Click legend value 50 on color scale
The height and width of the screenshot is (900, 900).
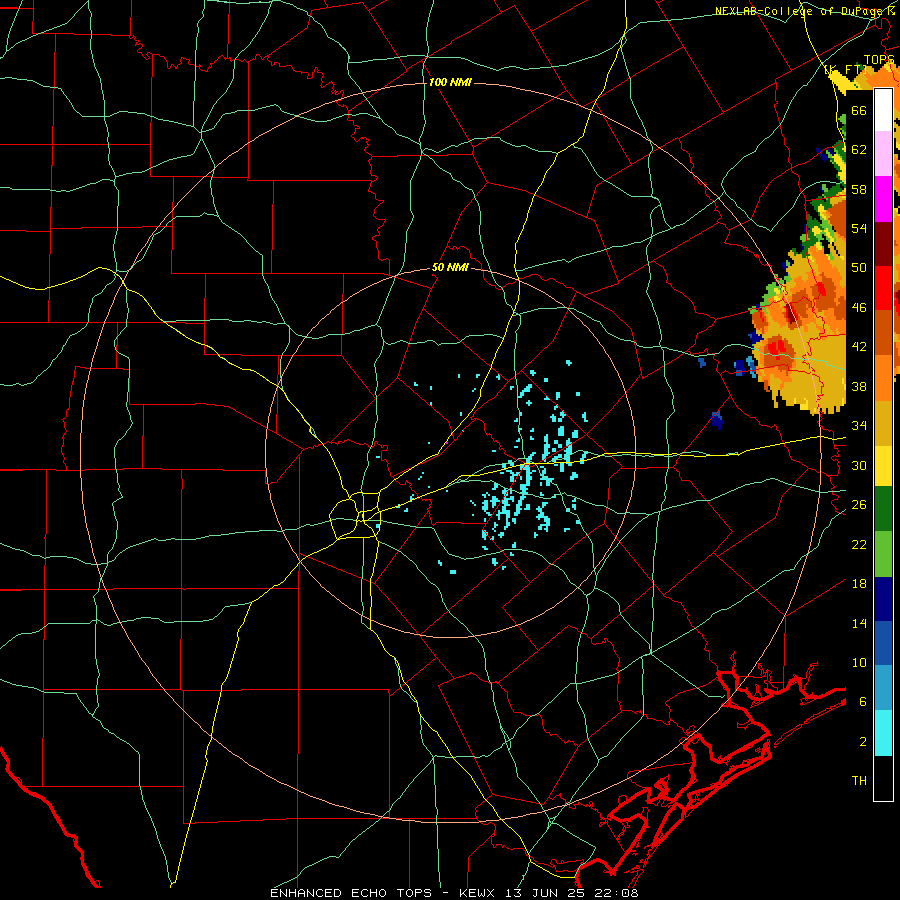click(x=859, y=268)
